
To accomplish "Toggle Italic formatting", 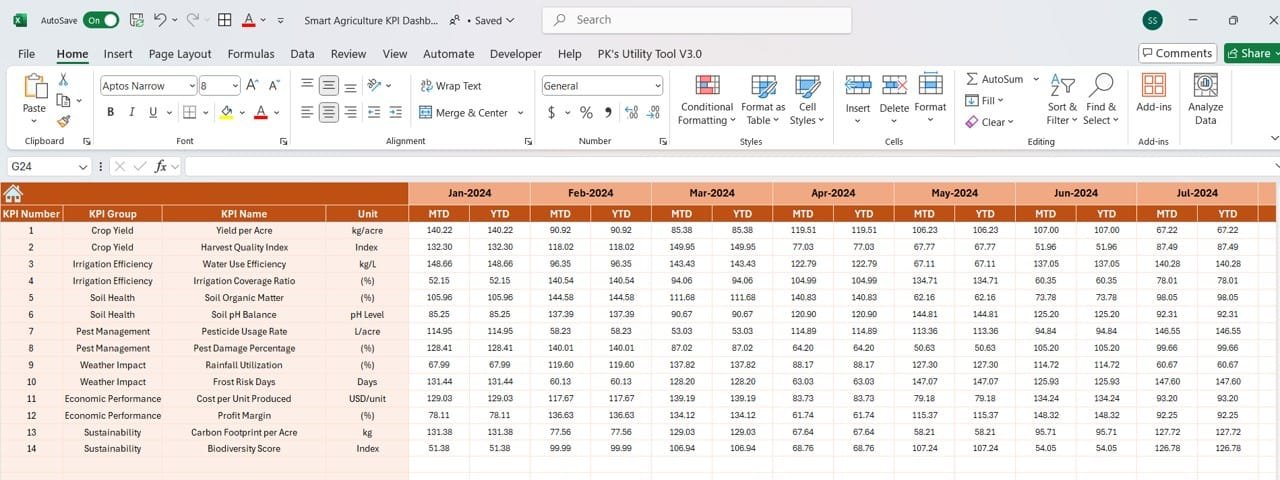I will [x=130, y=112].
